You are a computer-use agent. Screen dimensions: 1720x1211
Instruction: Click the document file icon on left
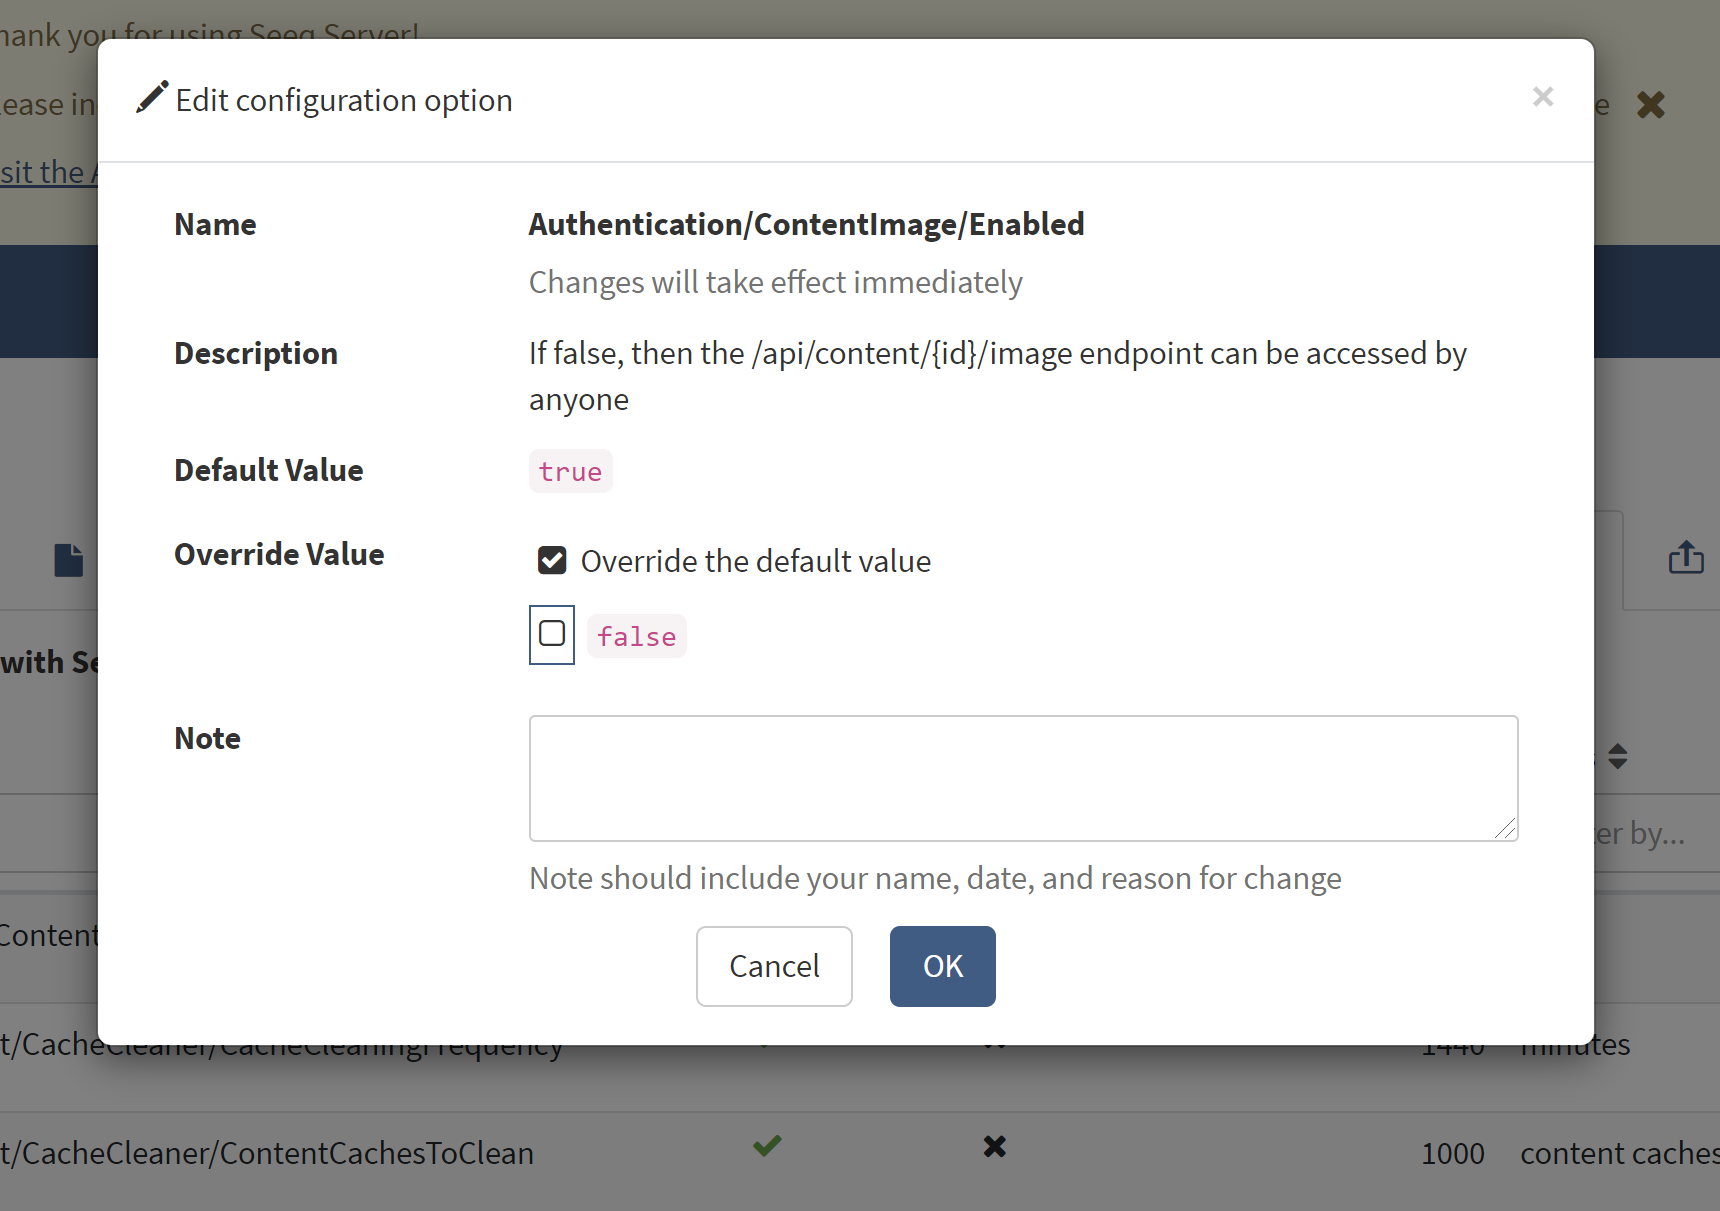coord(68,560)
